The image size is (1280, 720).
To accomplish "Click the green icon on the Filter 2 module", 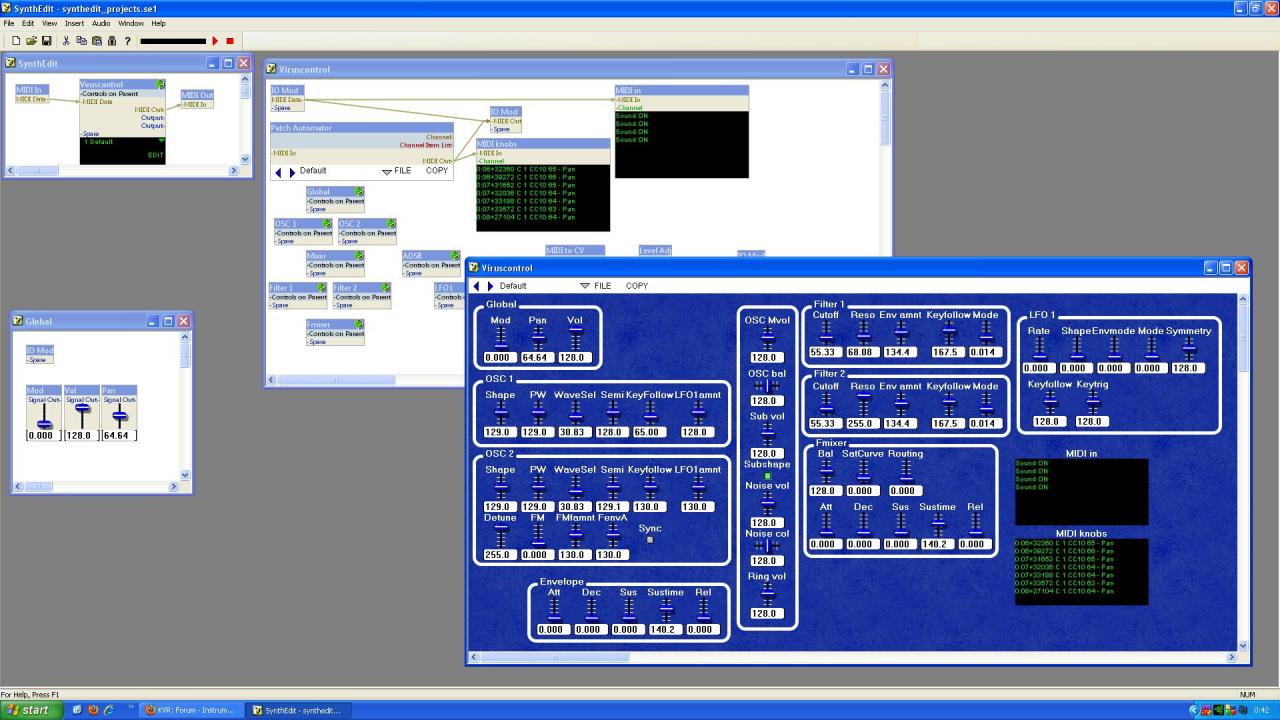I will [x=386, y=288].
